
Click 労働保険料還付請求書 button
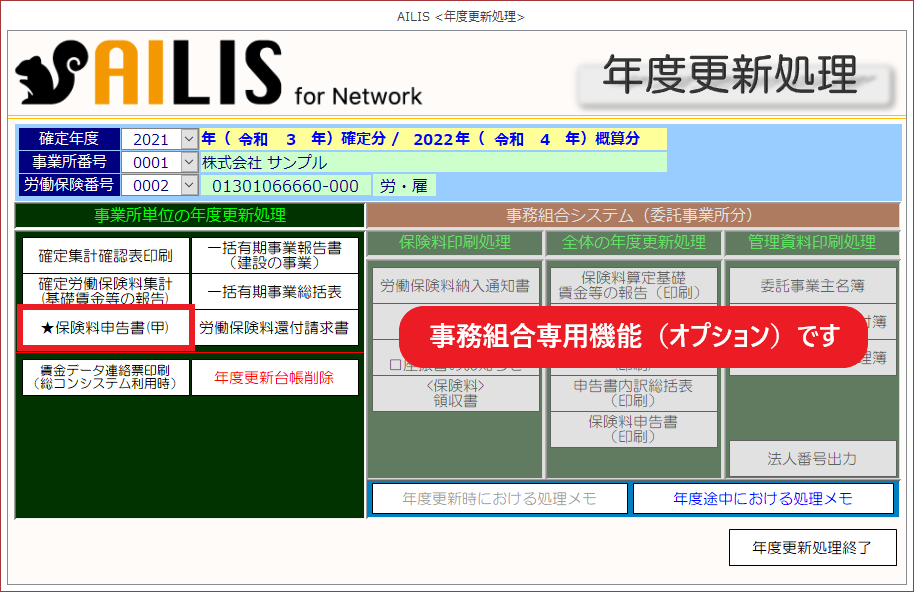[x=274, y=327]
